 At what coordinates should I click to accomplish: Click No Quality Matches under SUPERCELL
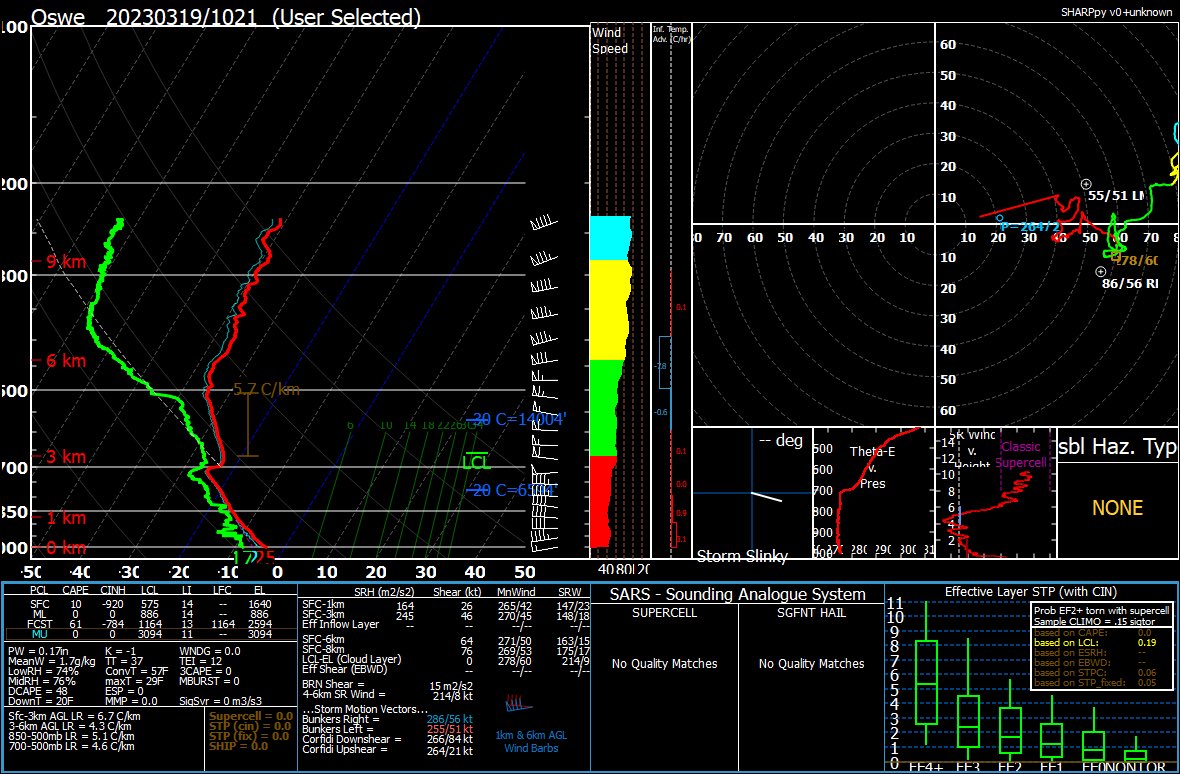pos(665,663)
